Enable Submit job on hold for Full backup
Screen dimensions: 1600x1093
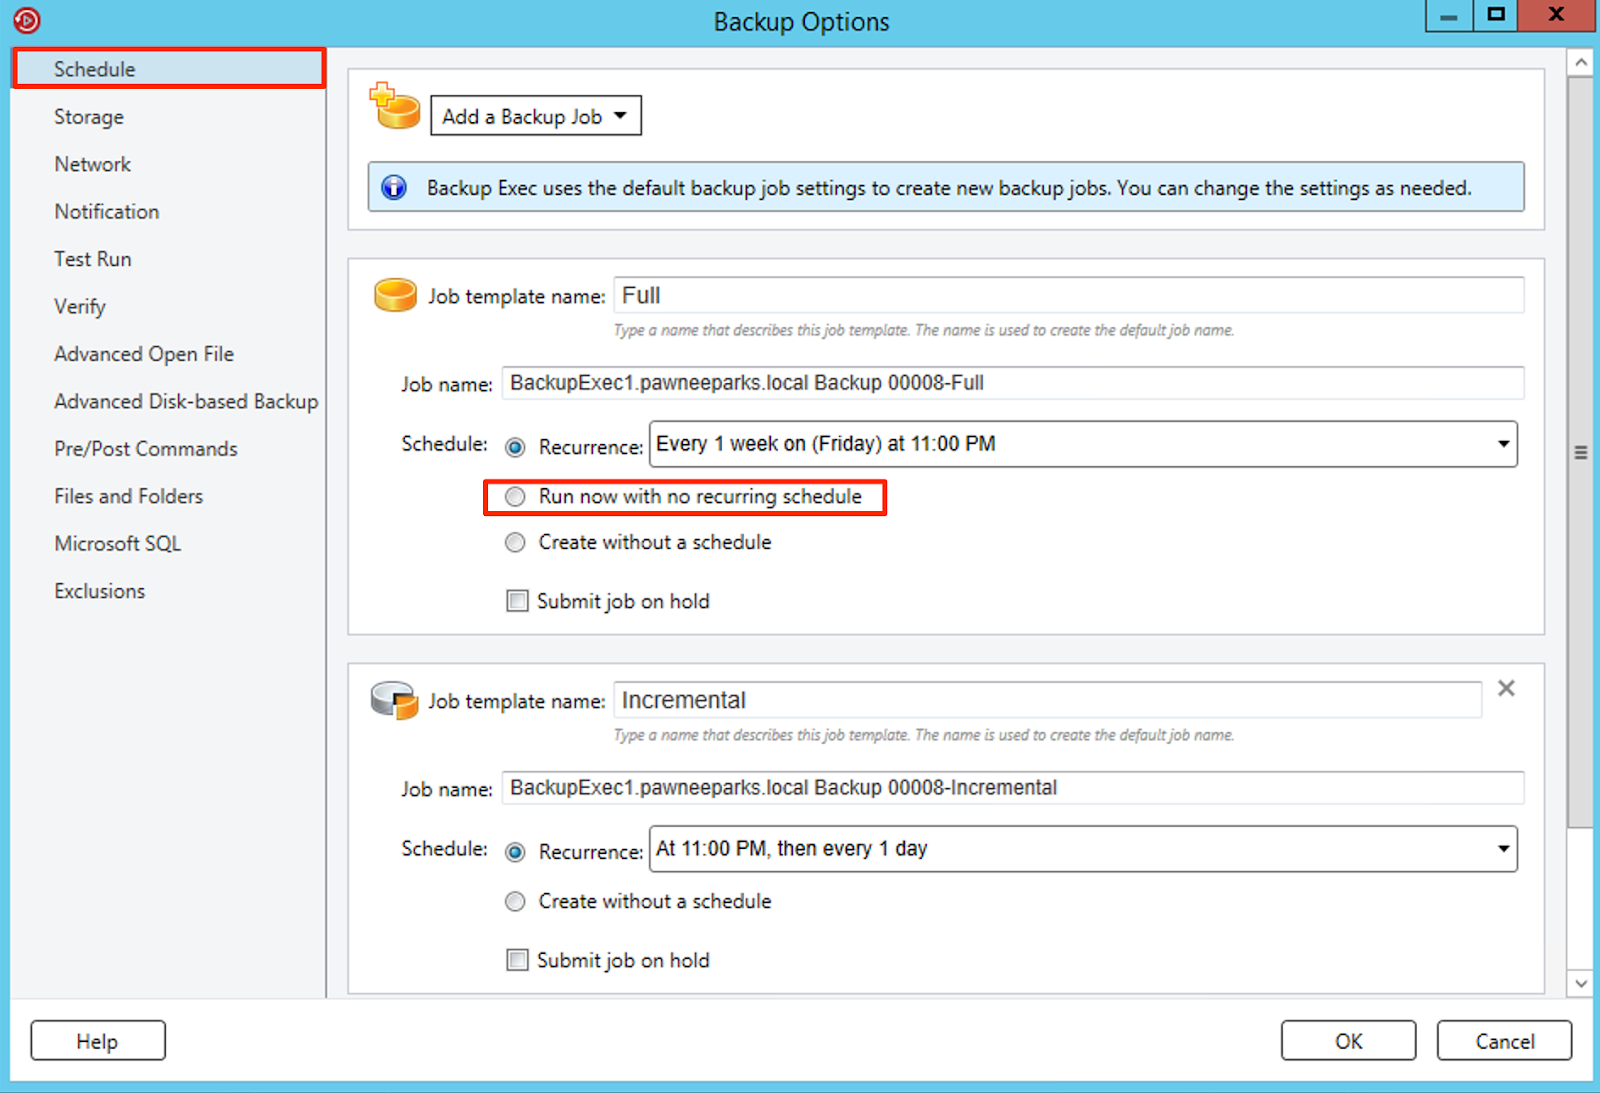tap(517, 601)
